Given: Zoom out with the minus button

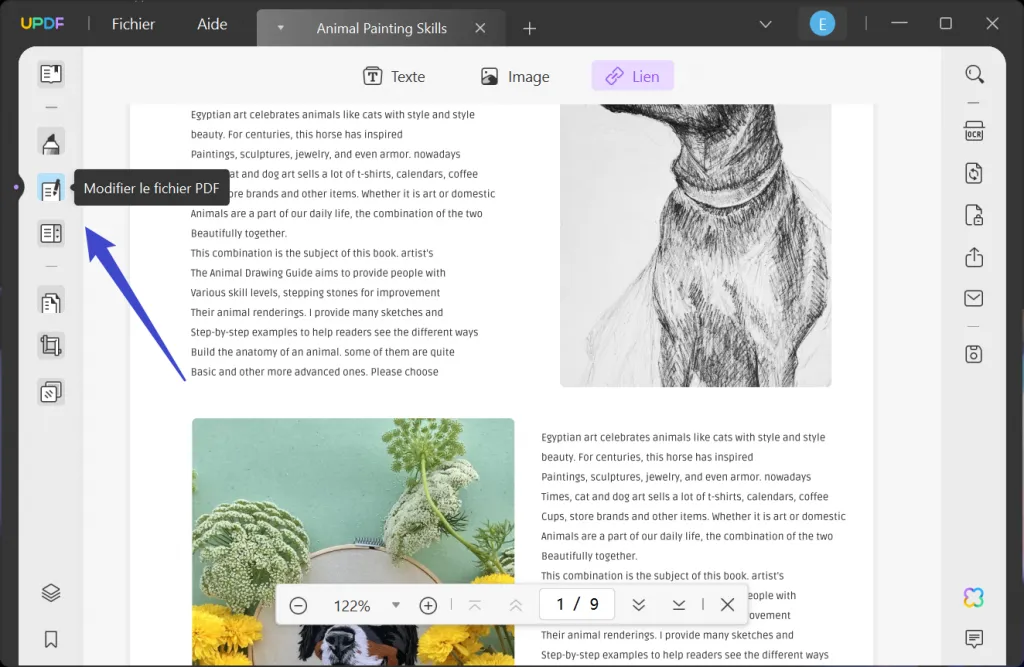Looking at the screenshot, I should 298,606.
